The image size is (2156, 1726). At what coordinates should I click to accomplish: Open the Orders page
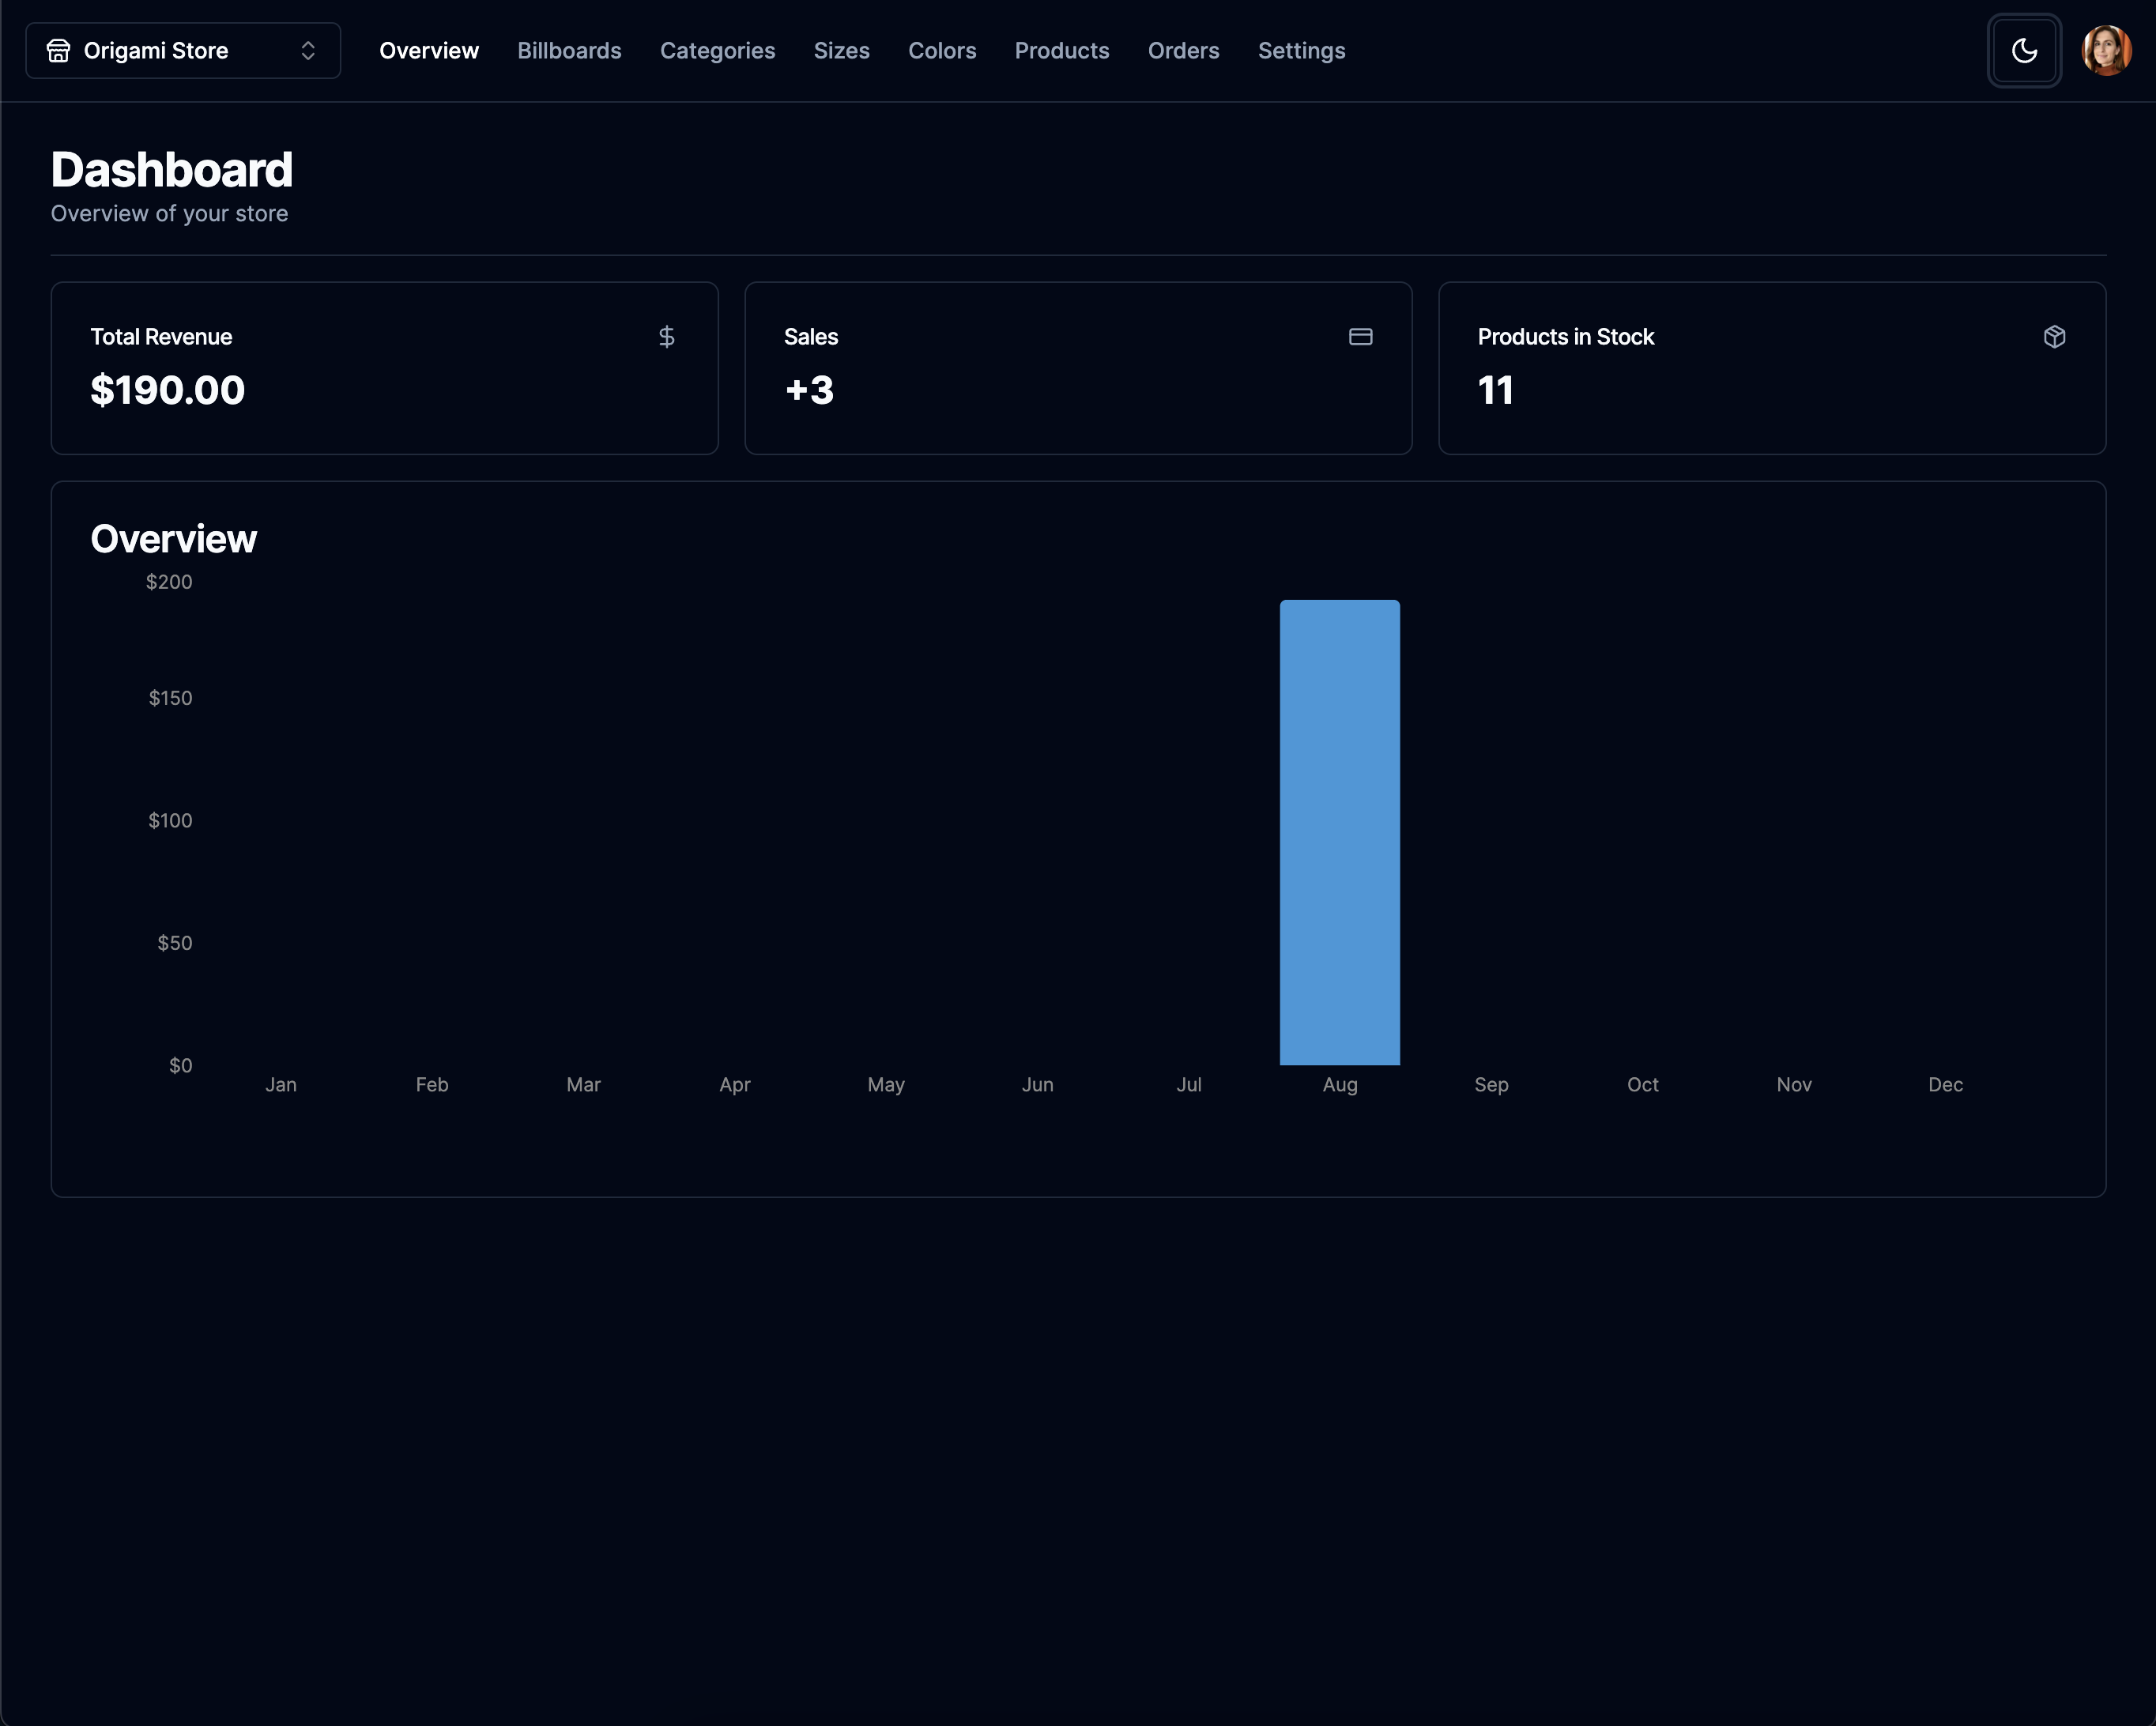coord(1183,51)
